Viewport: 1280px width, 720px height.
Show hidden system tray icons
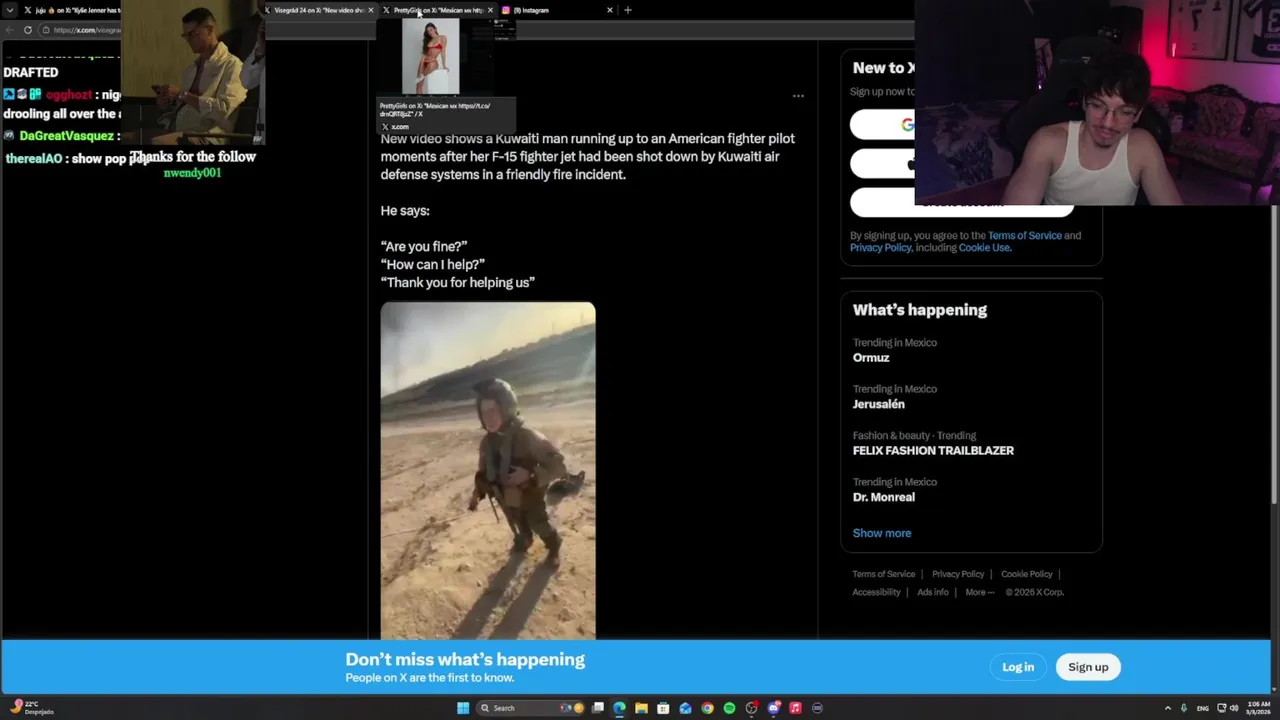[1168, 708]
